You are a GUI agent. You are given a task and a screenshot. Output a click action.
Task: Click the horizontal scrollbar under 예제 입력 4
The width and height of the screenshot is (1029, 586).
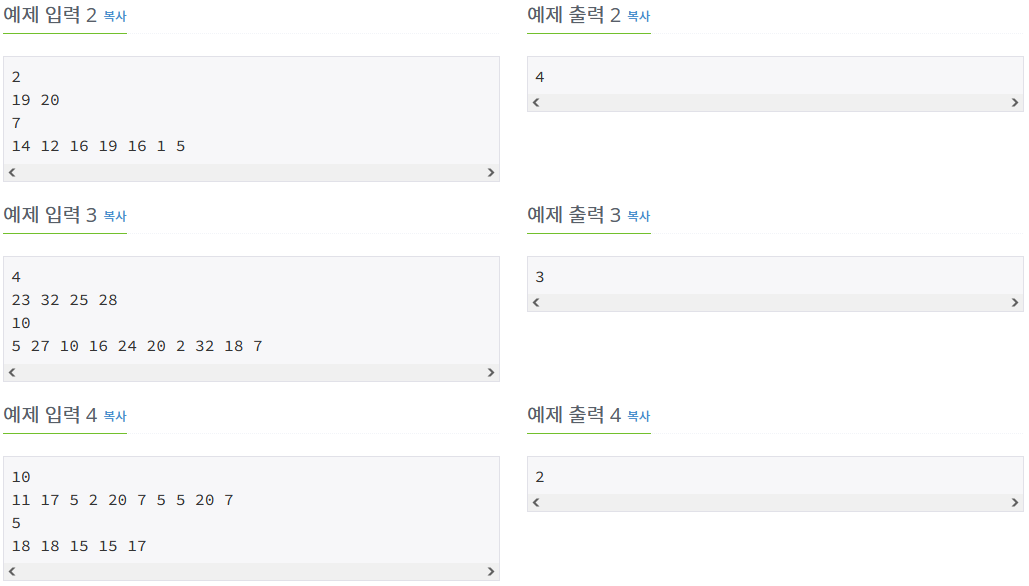(x=250, y=572)
